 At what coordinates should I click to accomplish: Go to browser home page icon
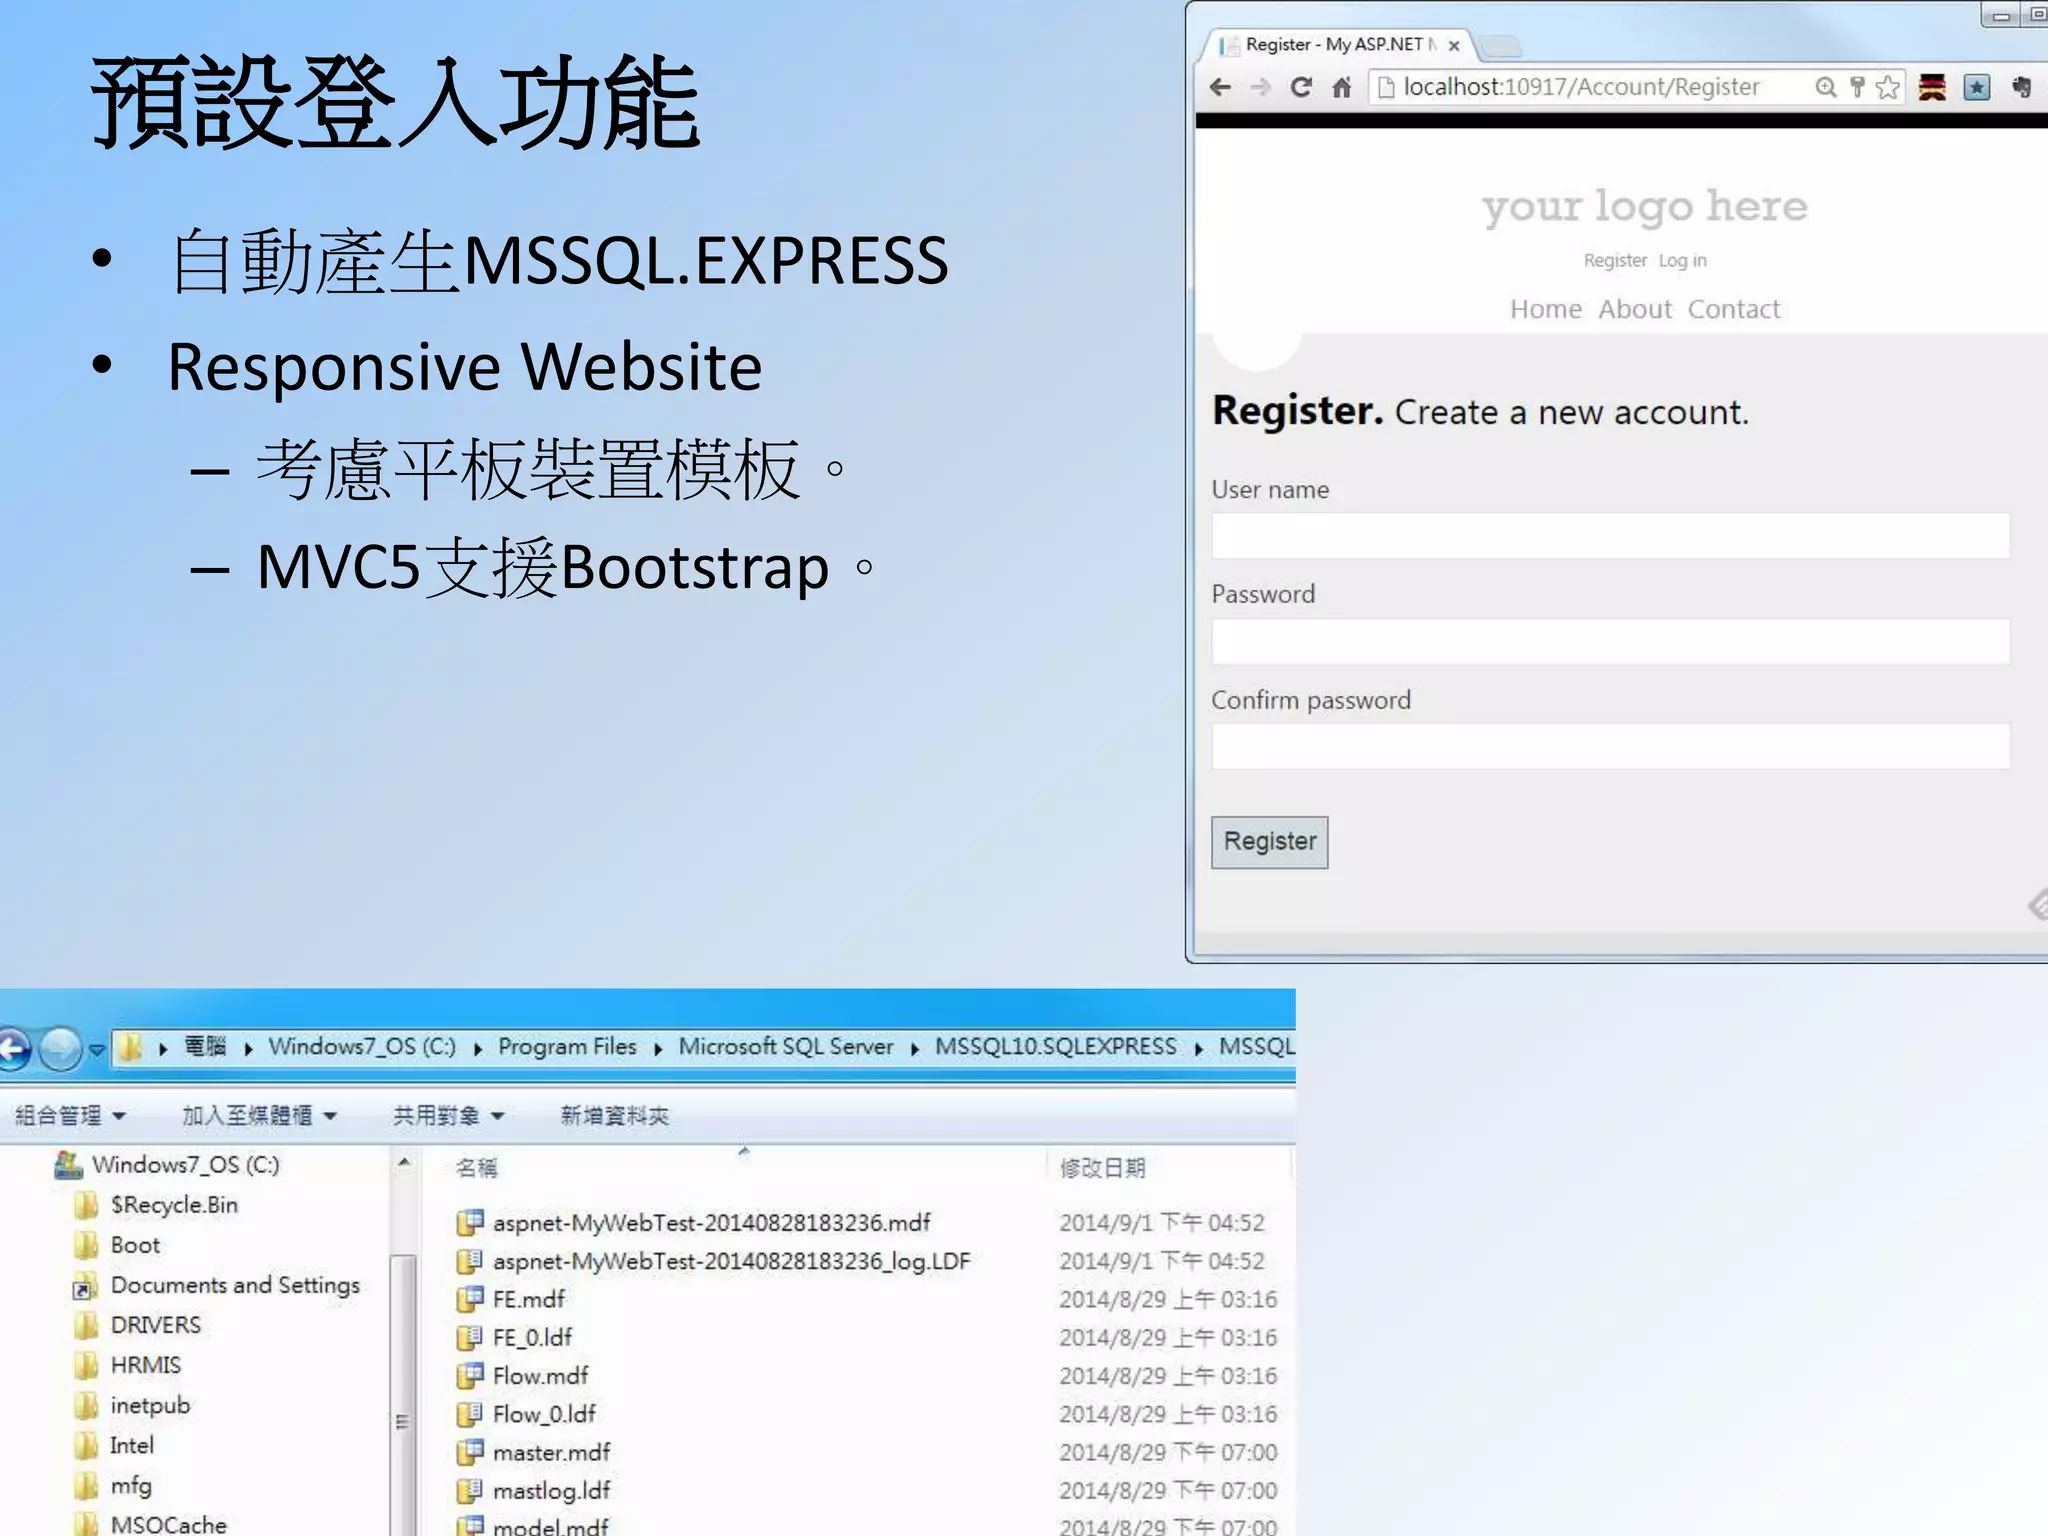coord(1342,88)
